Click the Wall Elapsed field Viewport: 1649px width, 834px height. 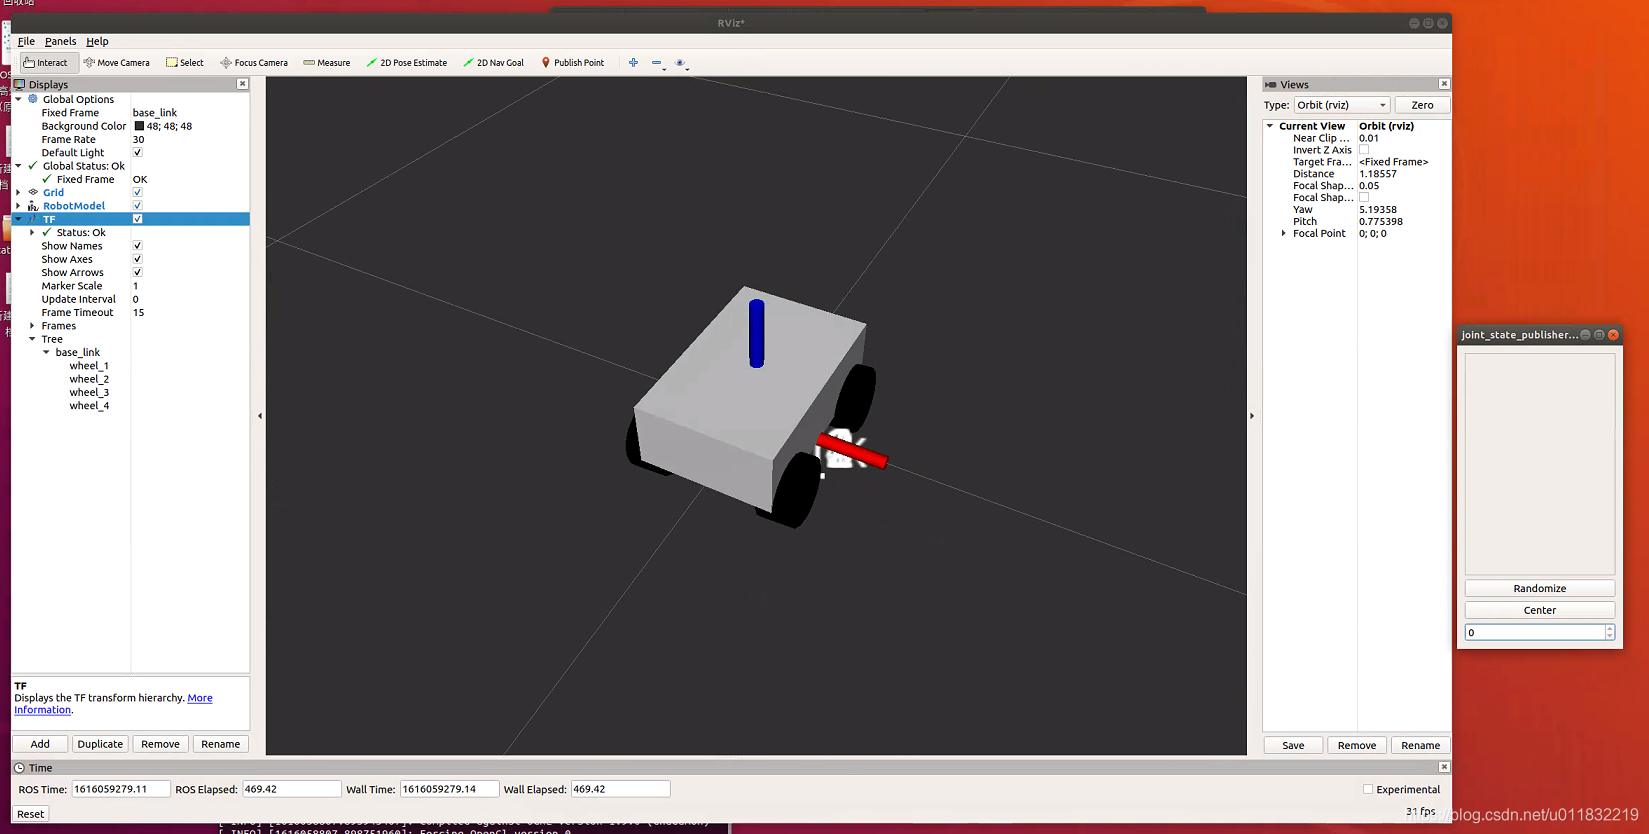pos(620,789)
